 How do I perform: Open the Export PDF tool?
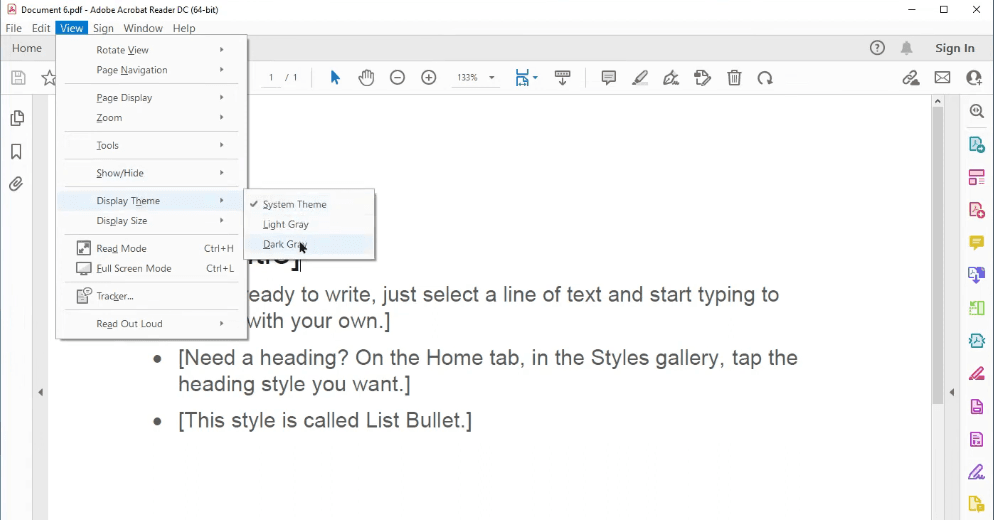click(x=977, y=144)
